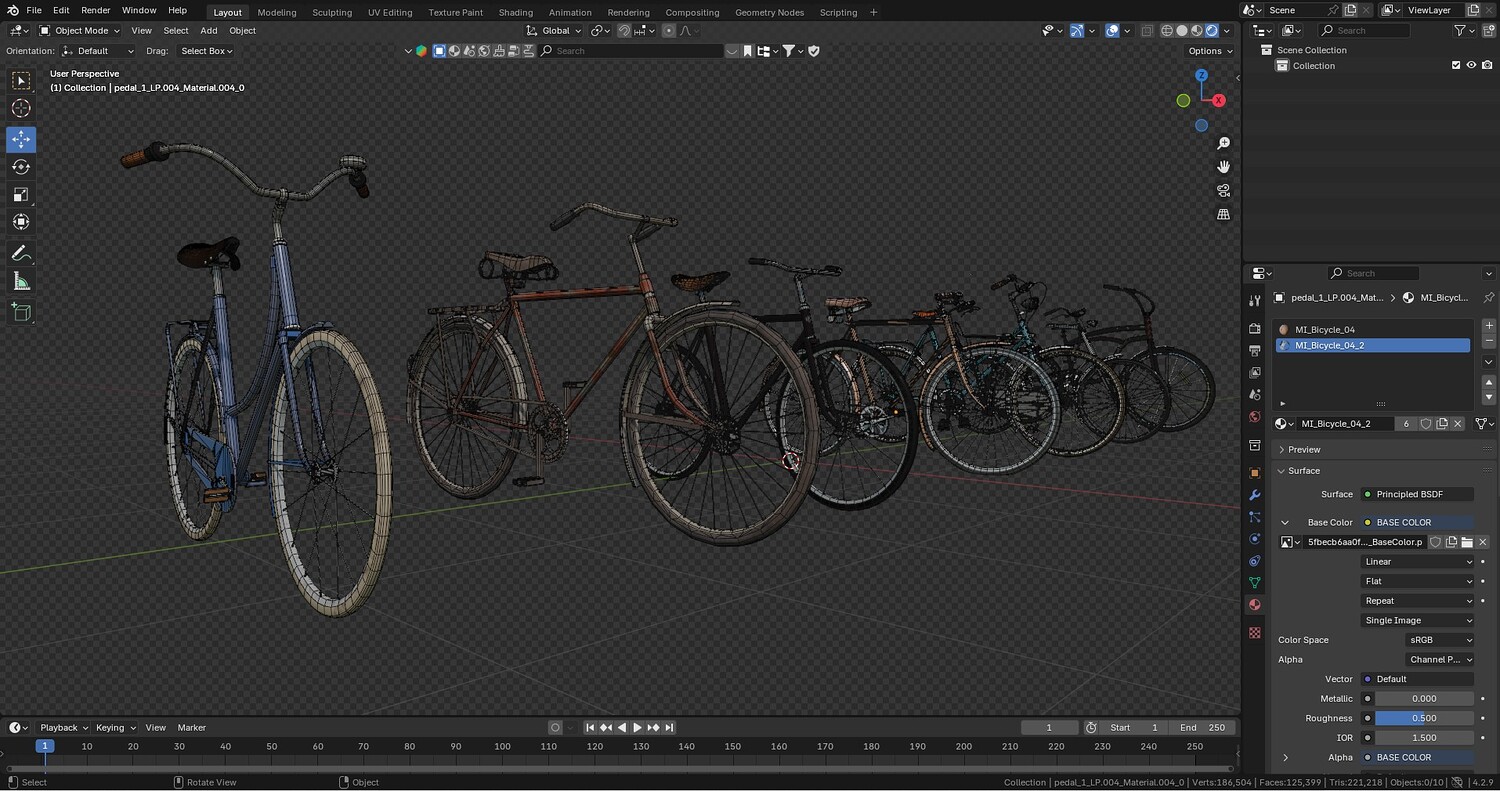This screenshot has height=791, width=1500.
Task: Open the Output properties tab
Action: 1255,350
